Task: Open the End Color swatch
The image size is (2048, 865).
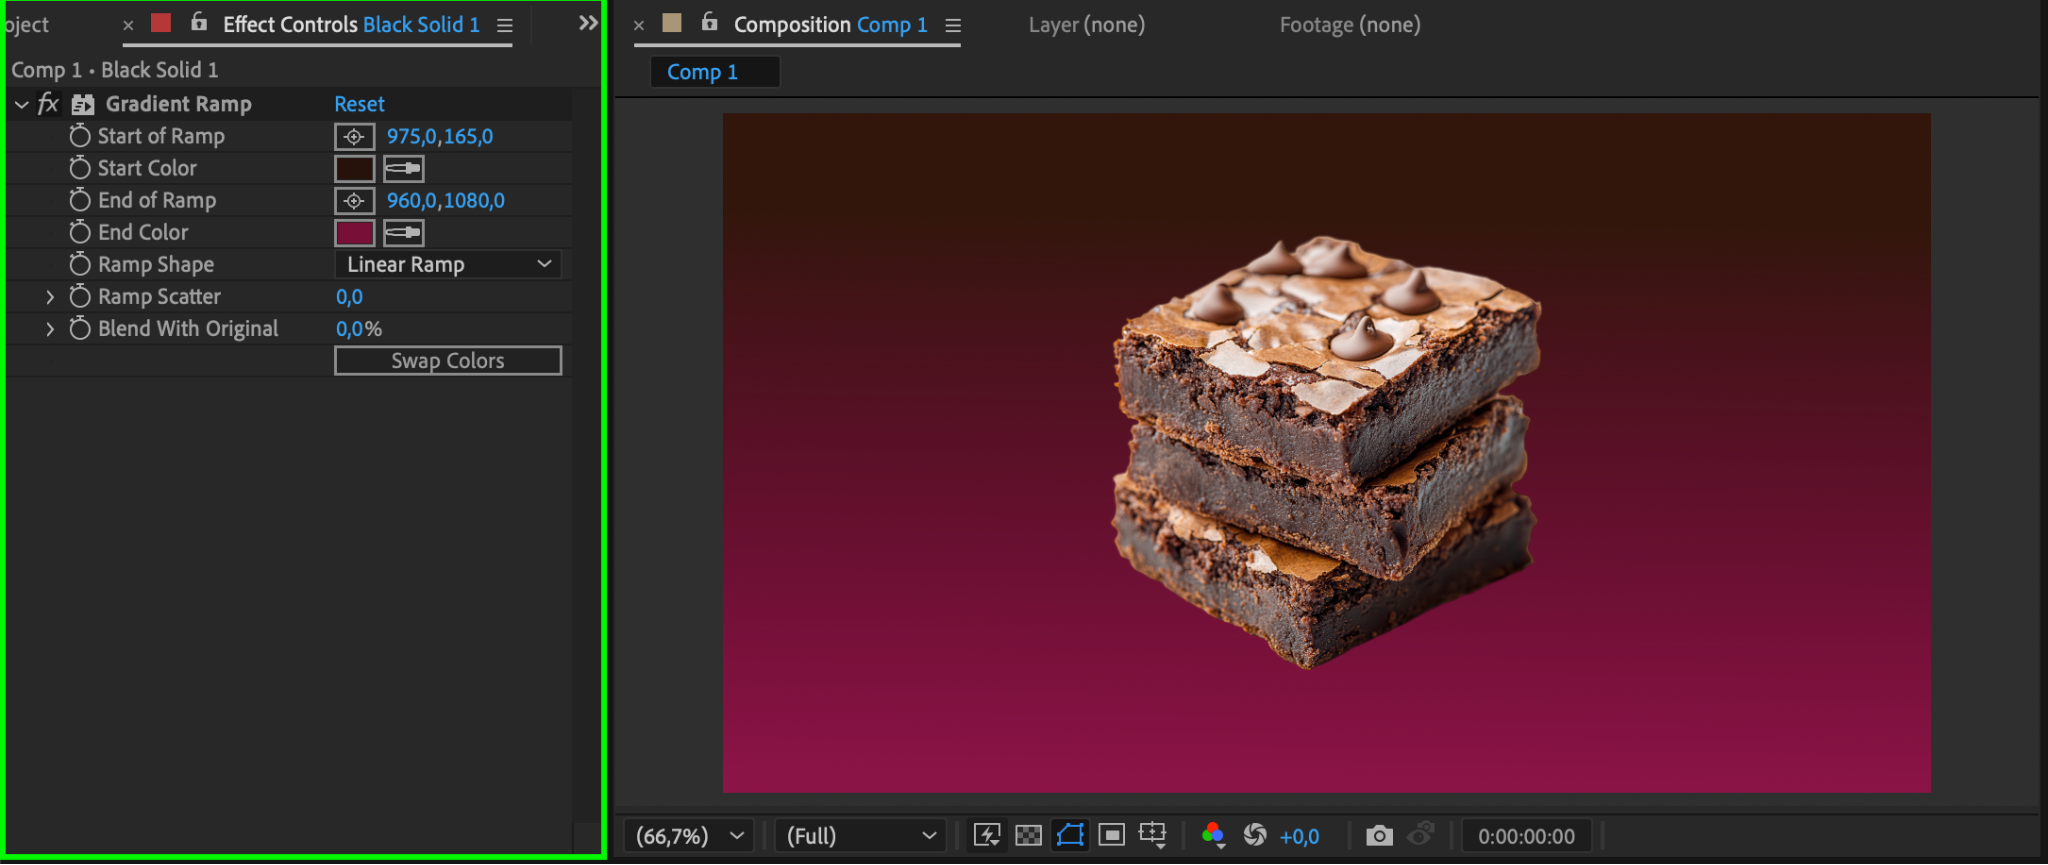Action: tap(354, 233)
